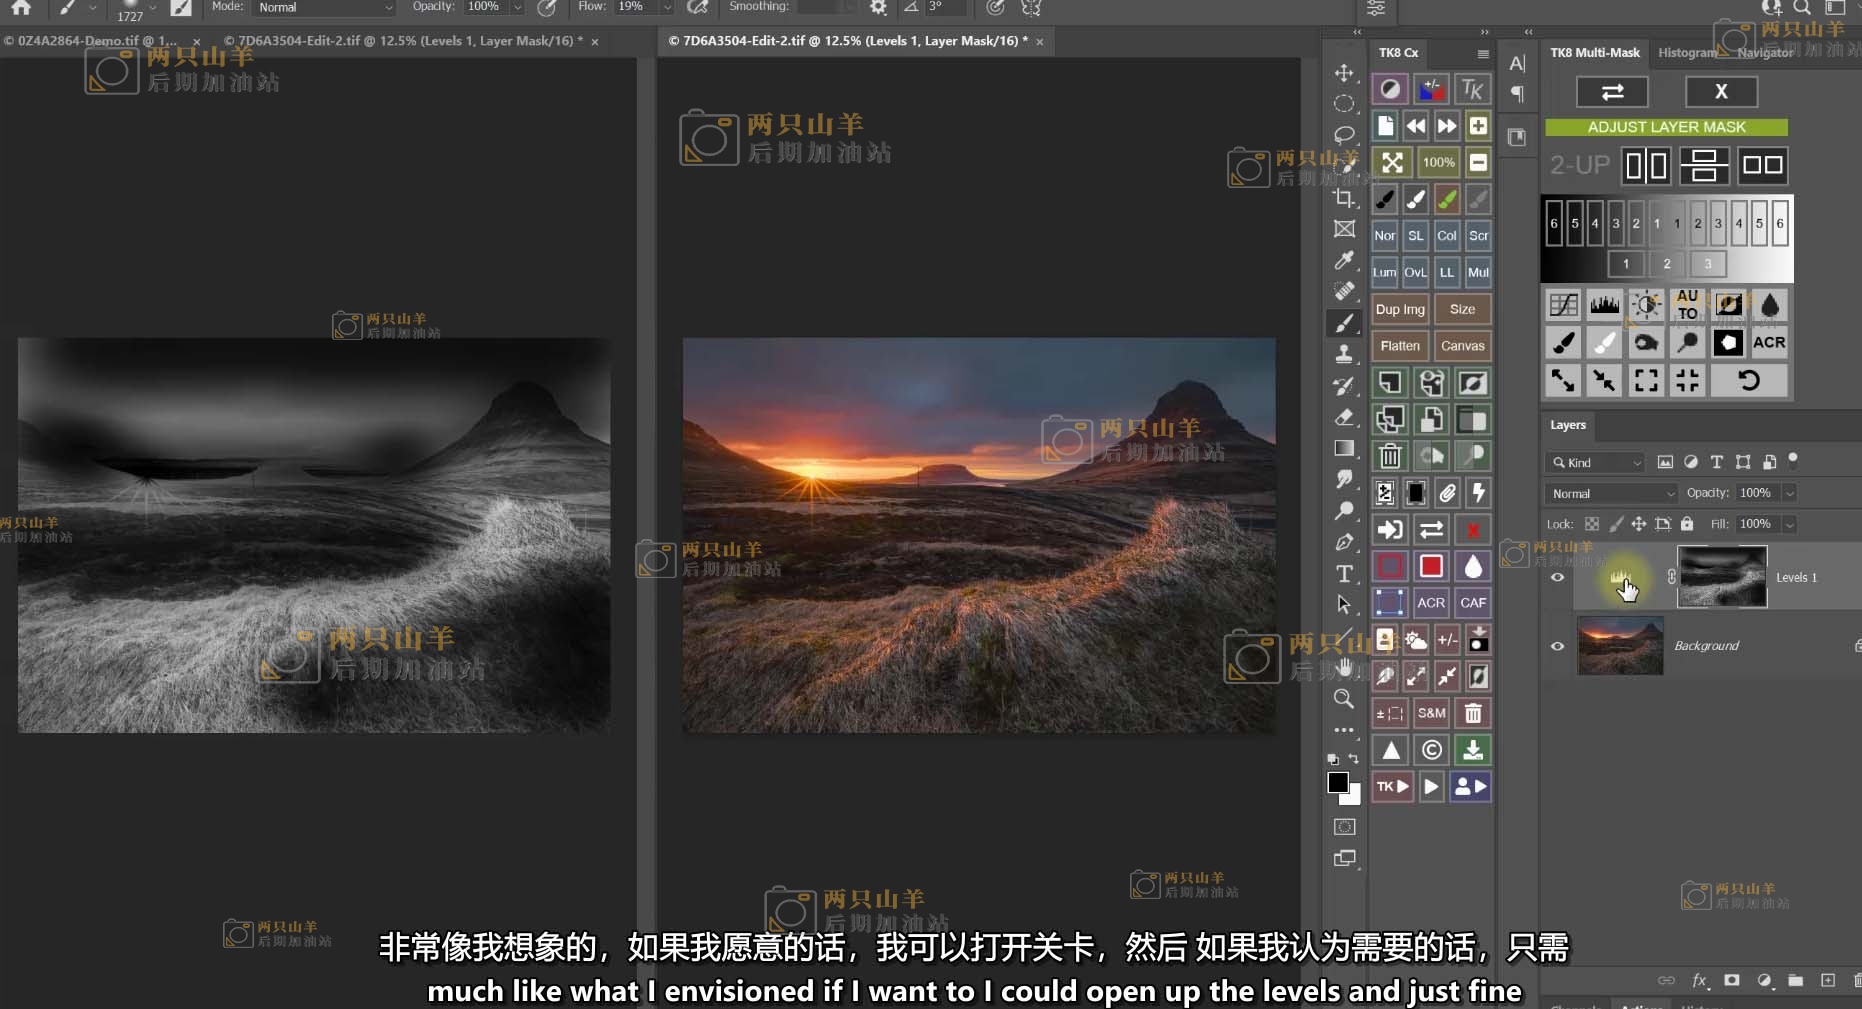Switch to the 0Z4A2864-Demo.tif document tab
The image size is (1862, 1009).
click(92, 41)
